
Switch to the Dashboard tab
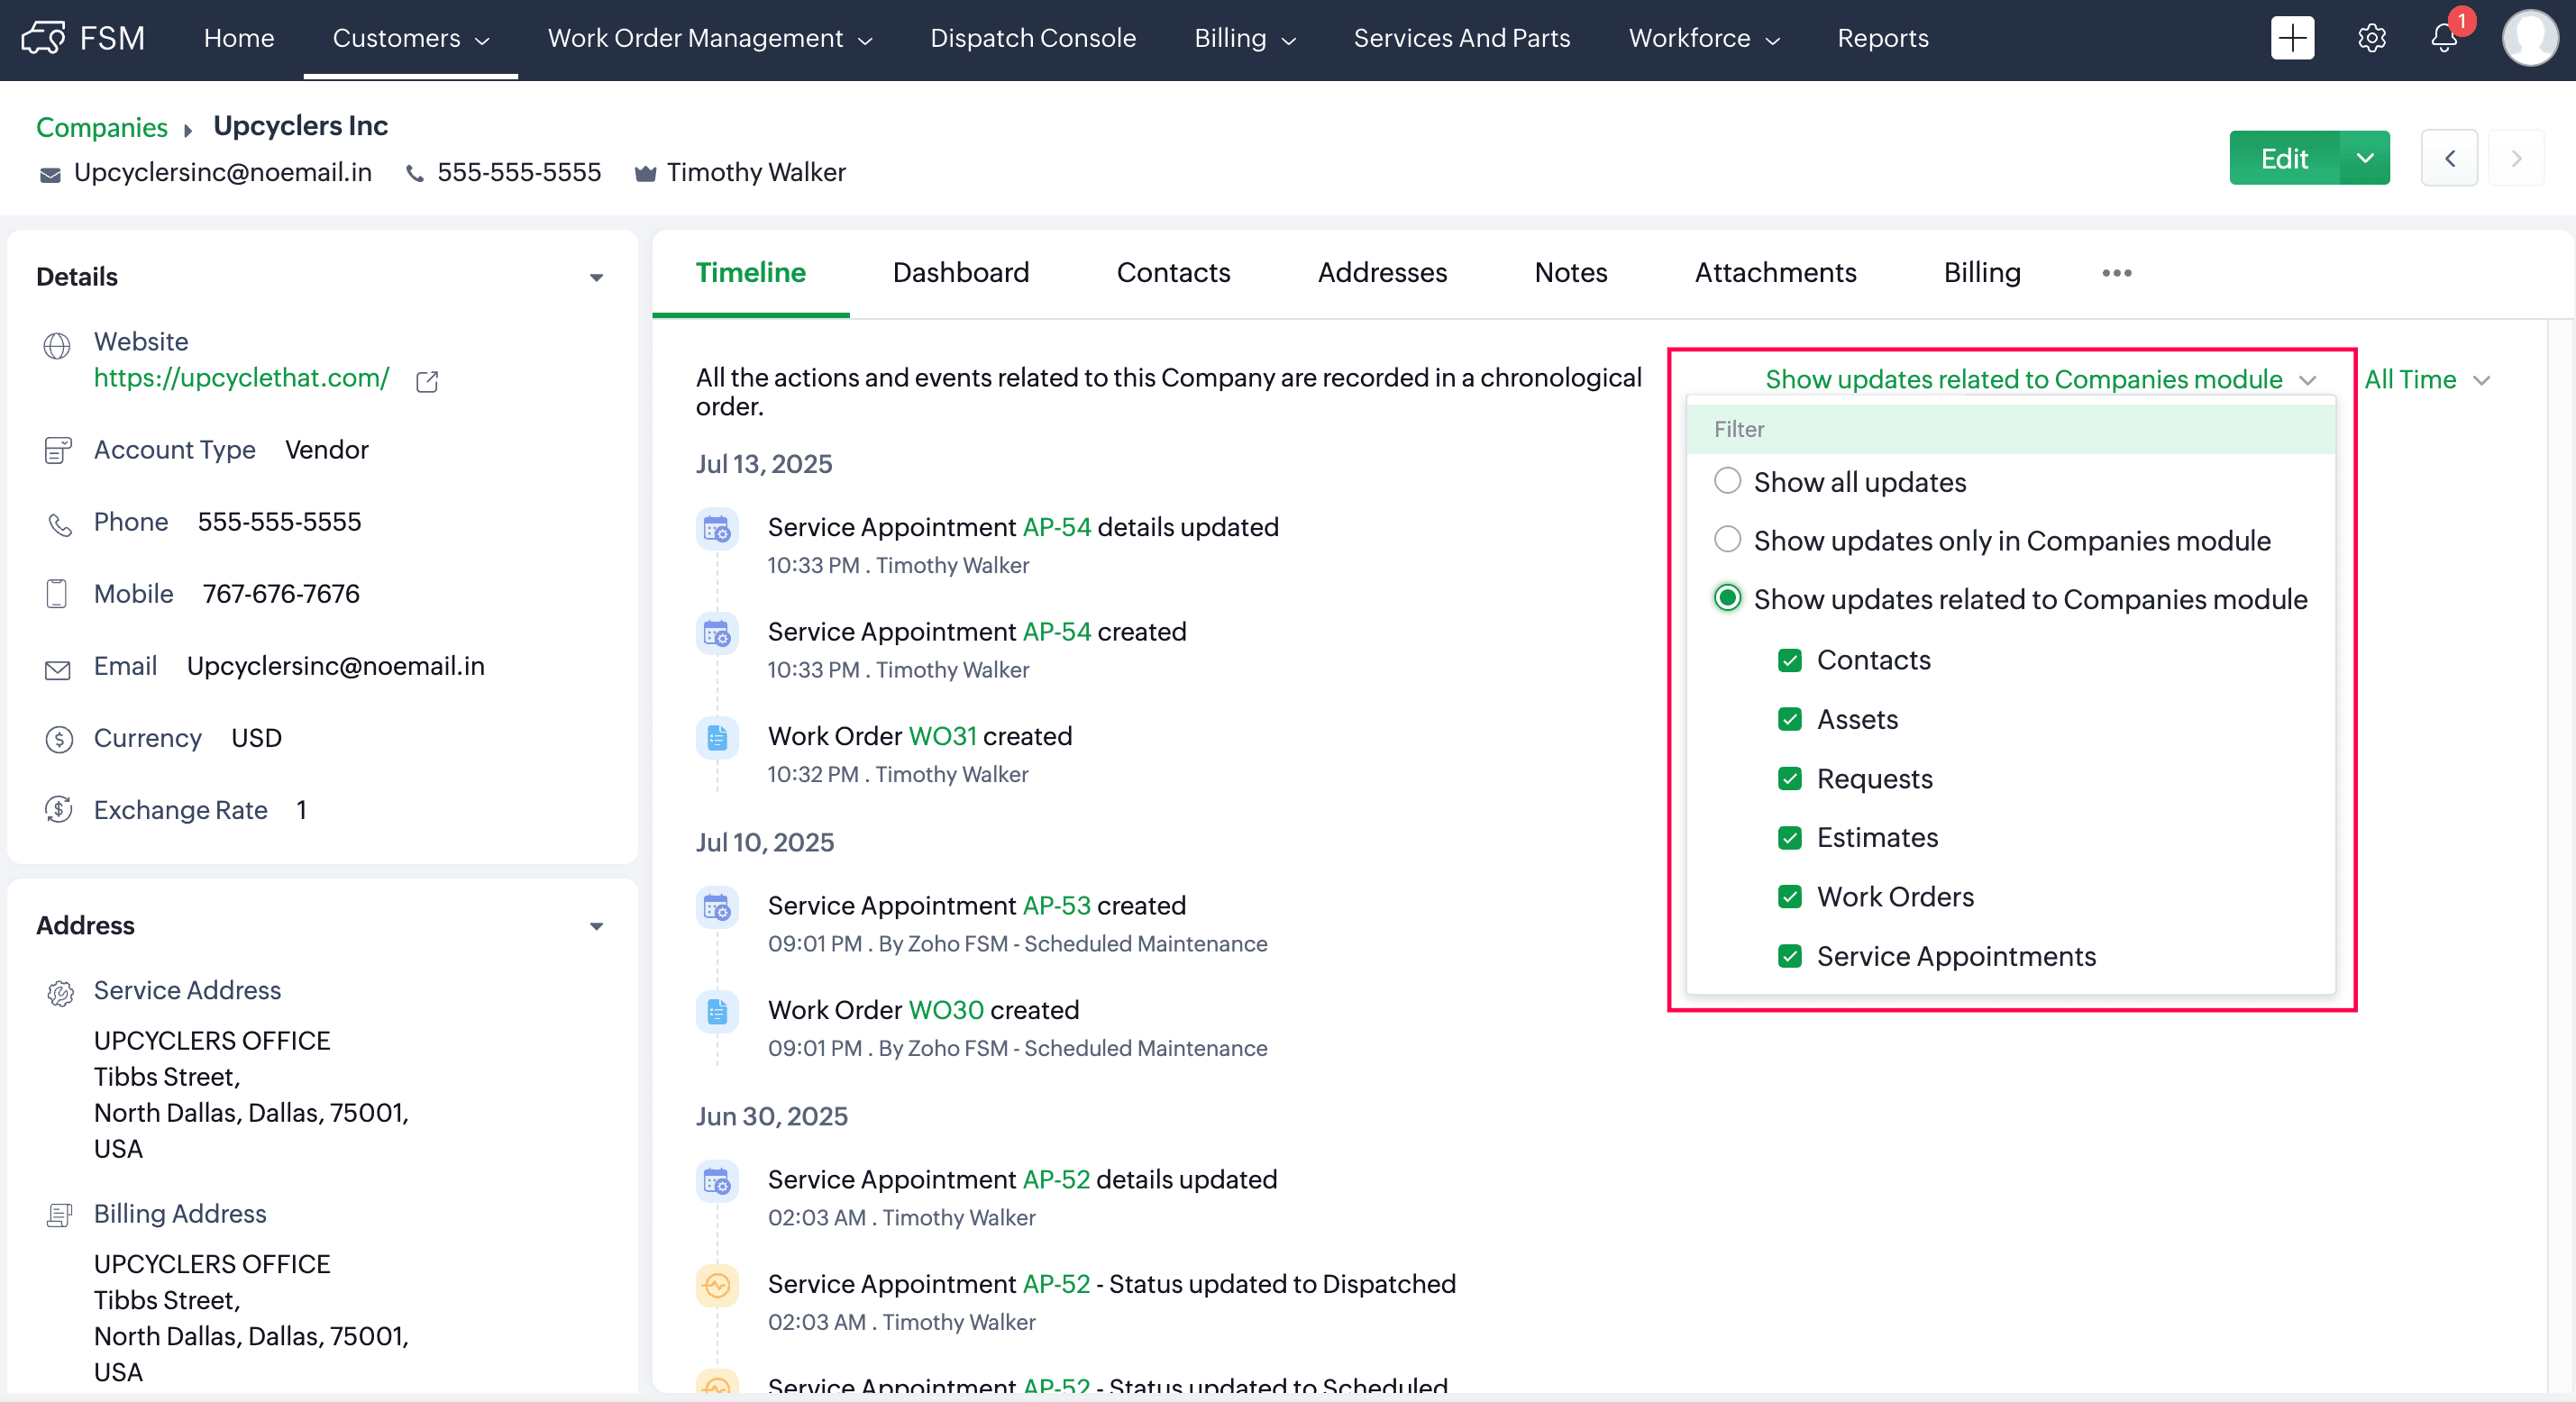960,273
